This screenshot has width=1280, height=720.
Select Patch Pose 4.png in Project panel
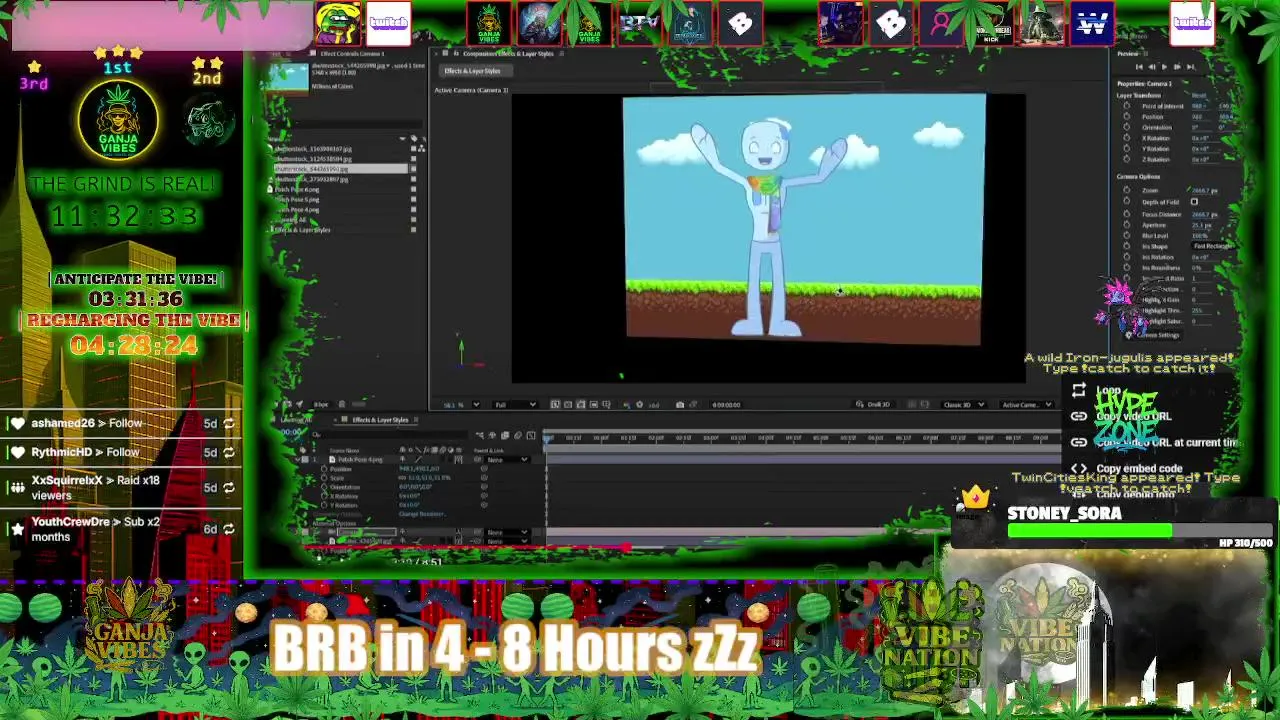click(298, 209)
